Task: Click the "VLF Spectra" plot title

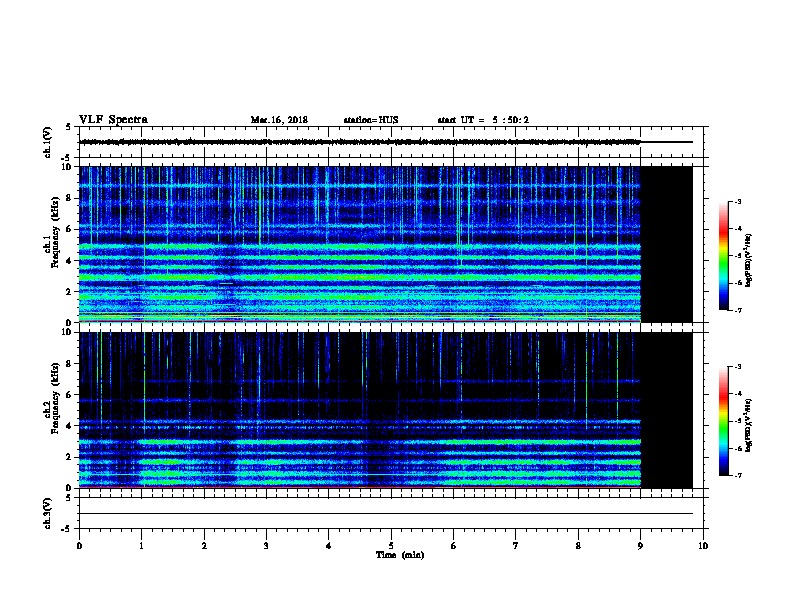Action: (113, 120)
